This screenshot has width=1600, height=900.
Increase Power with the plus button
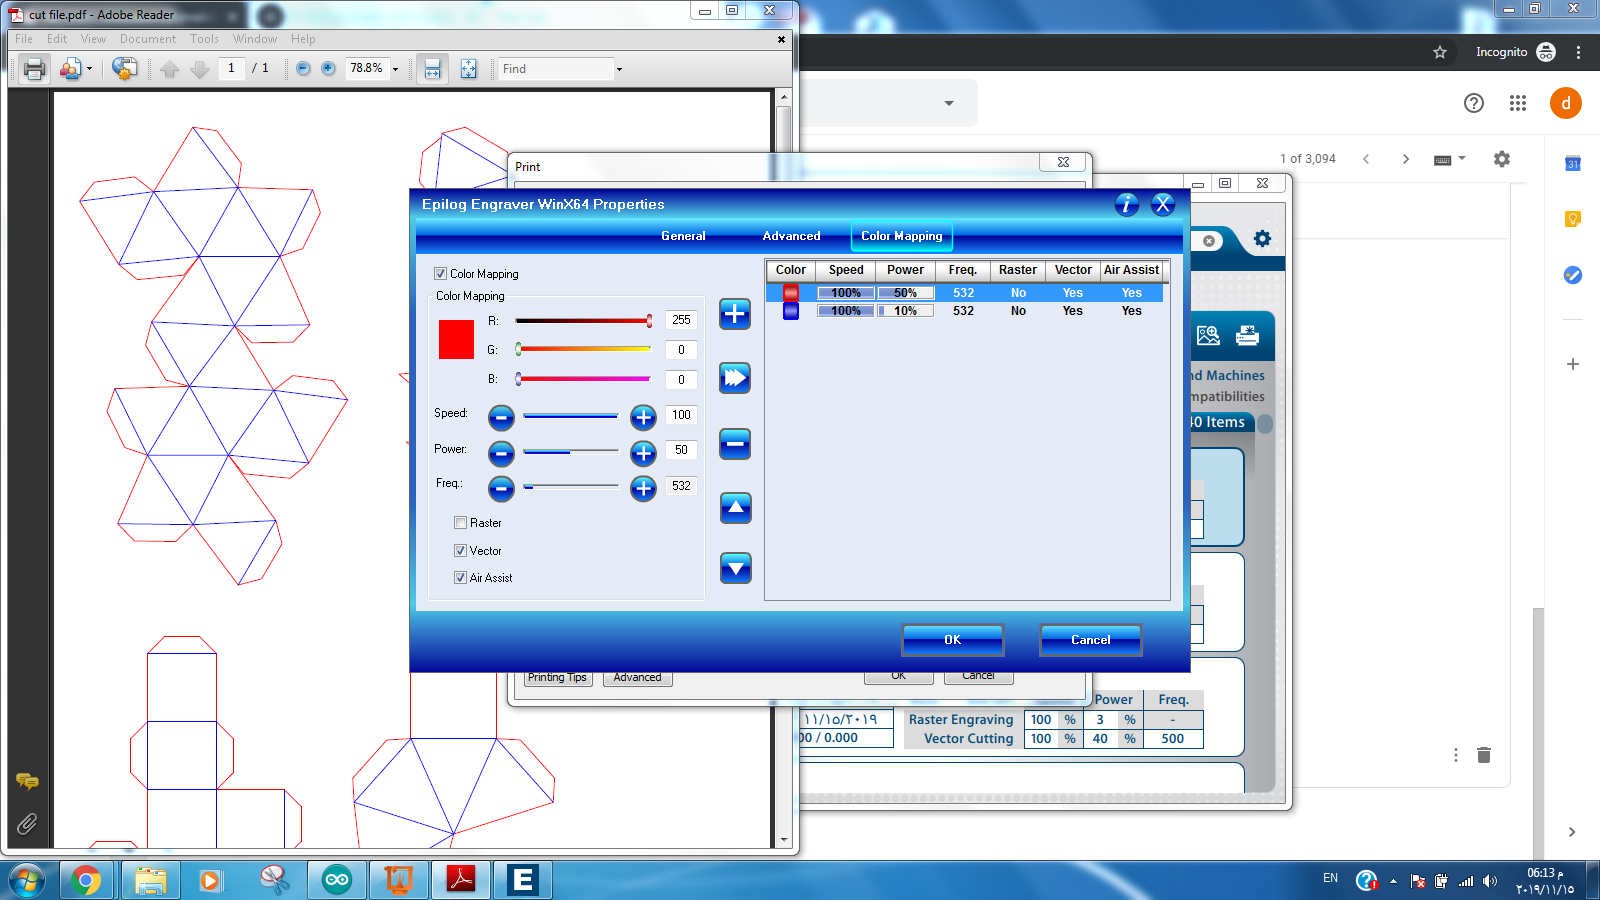[643, 454]
